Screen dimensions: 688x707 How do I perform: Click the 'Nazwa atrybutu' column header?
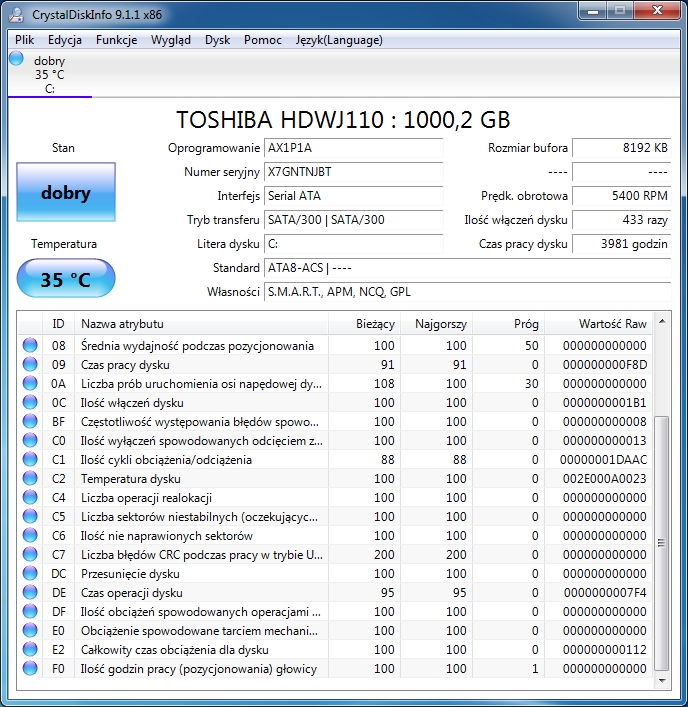point(202,324)
